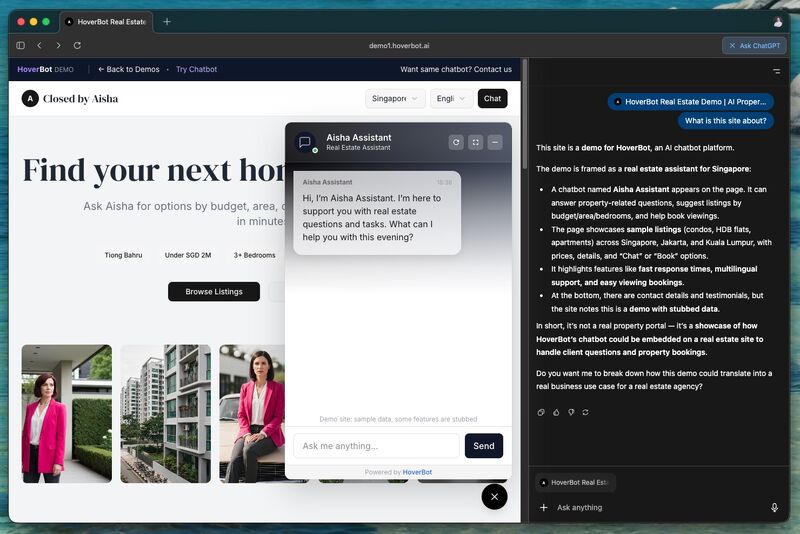
Task: Reload the page with the refresh icon
Action: (77, 45)
